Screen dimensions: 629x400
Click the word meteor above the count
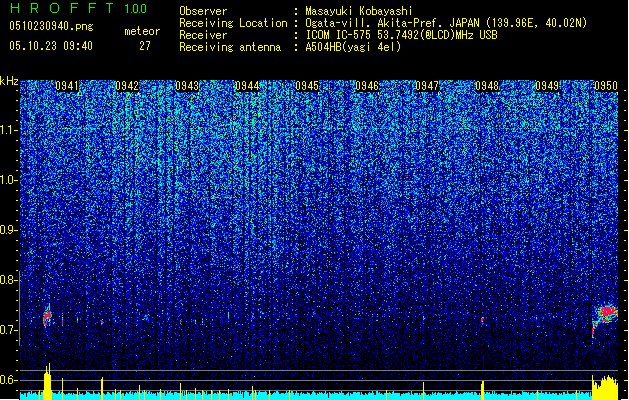(x=142, y=31)
